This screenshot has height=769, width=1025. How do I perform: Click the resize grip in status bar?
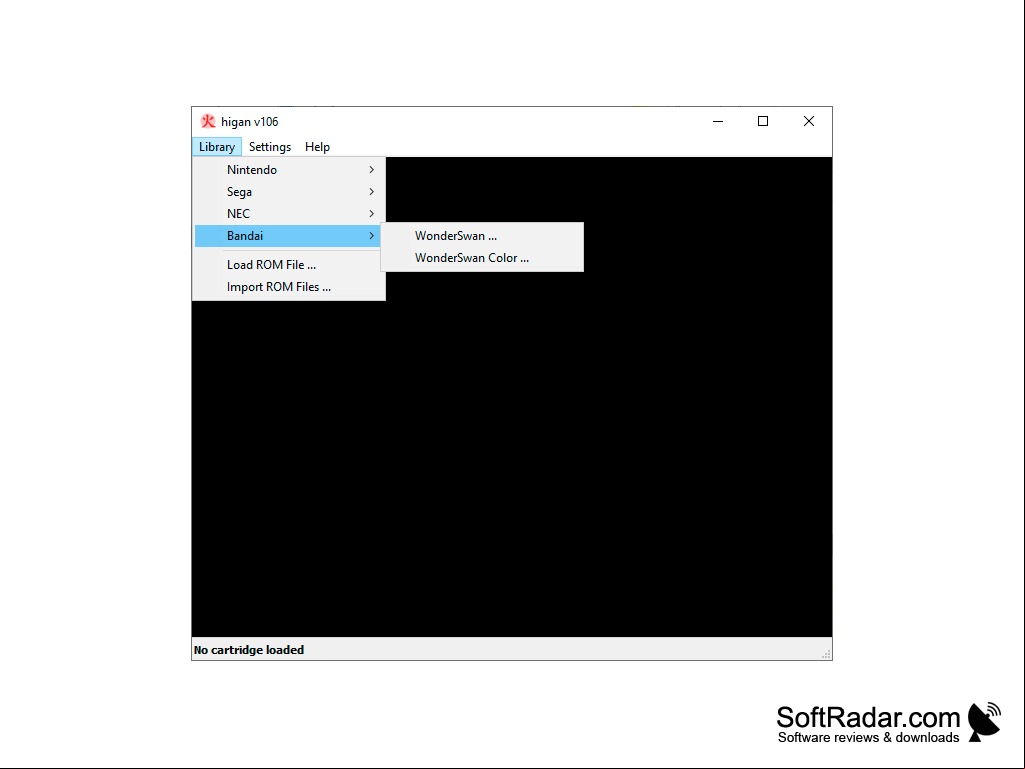click(x=826, y=654)
